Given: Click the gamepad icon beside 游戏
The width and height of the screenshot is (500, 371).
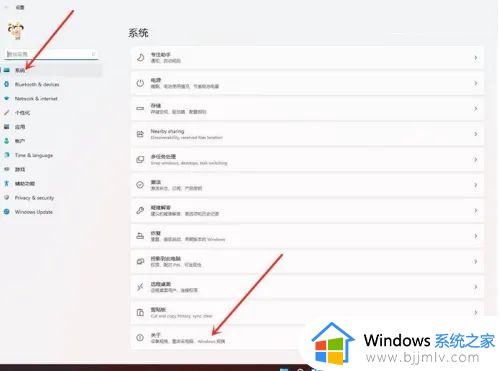Looking at the screenshot, I should (7, 169).
